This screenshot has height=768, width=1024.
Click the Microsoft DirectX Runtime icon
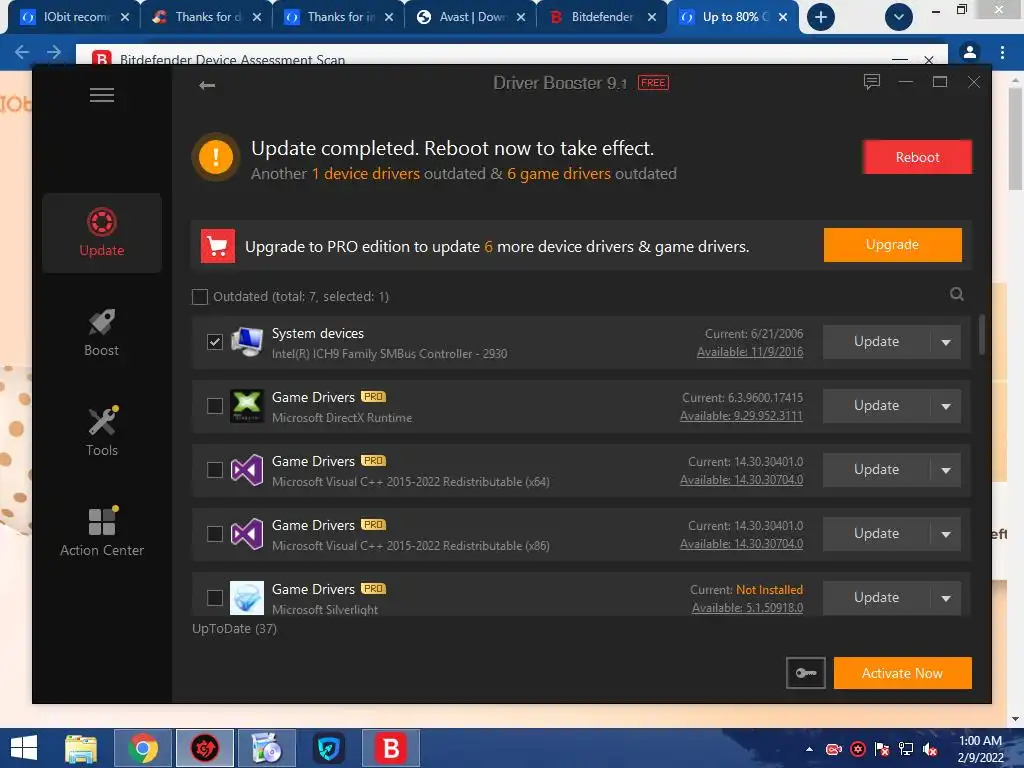[247, 406]
